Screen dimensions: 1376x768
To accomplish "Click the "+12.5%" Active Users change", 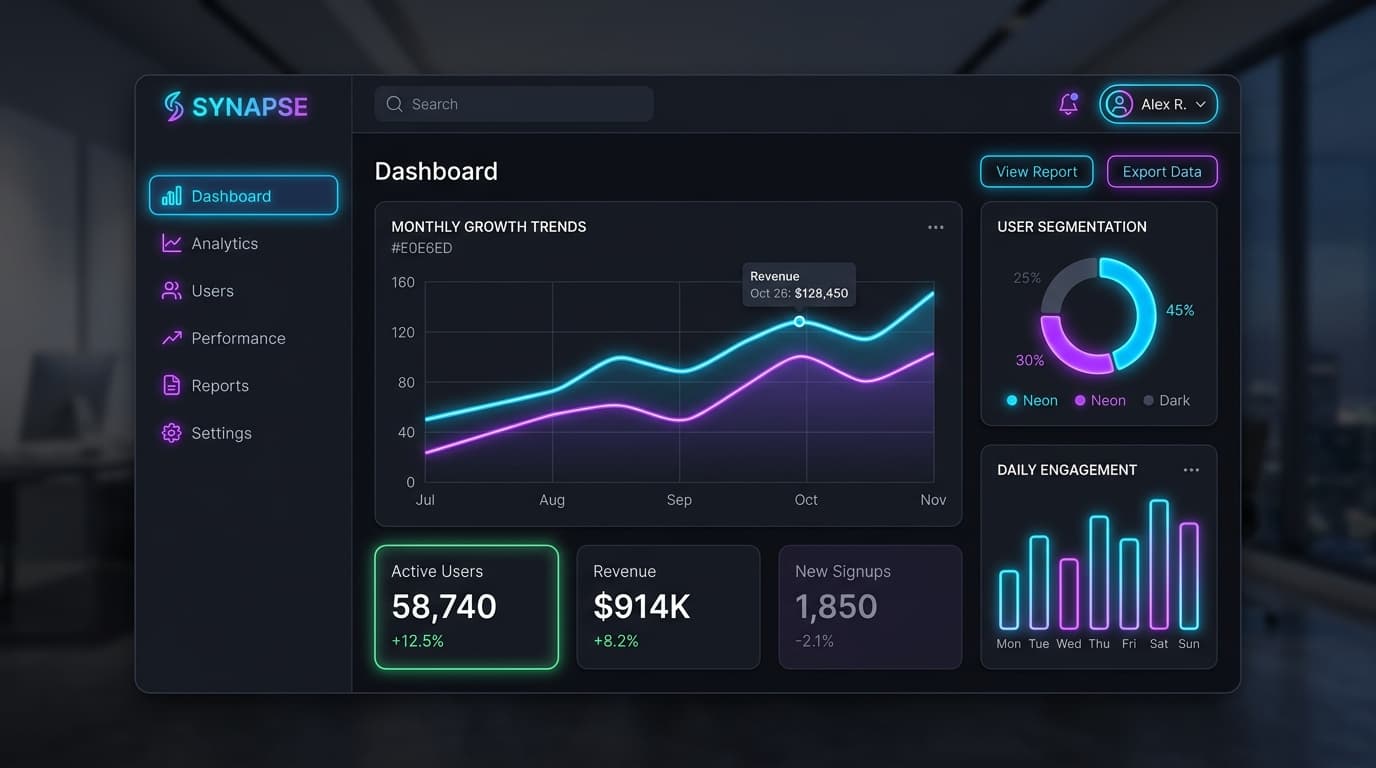I will [417, 641].
